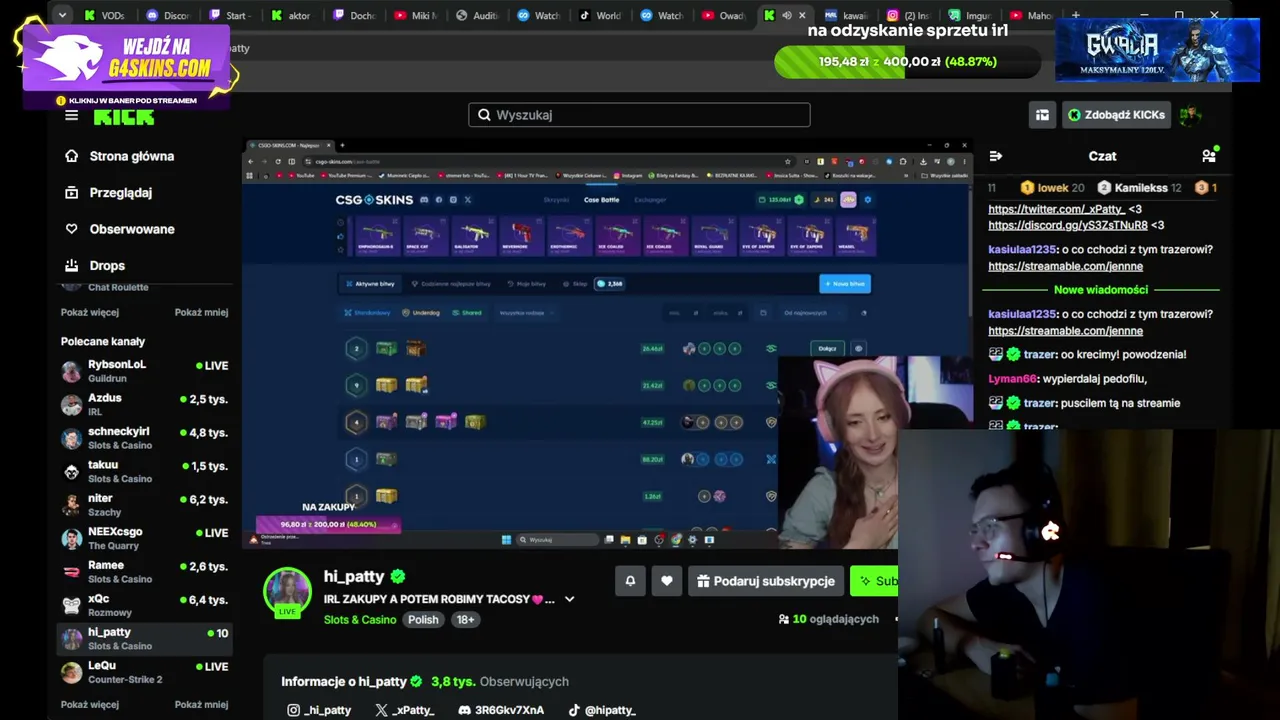Image resolution: width=1280 pixels, height=720 pixels.
Task: Click Pokaż mniej below LeQu channel
Action: 202,704
